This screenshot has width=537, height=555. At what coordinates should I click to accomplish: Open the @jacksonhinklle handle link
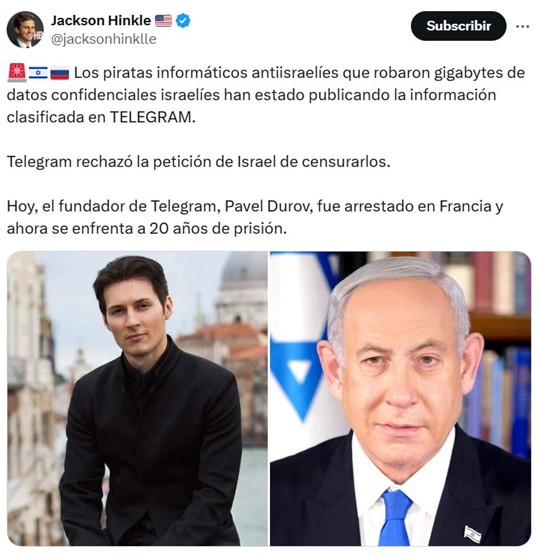pyautogui.click(x=103, y=39)
